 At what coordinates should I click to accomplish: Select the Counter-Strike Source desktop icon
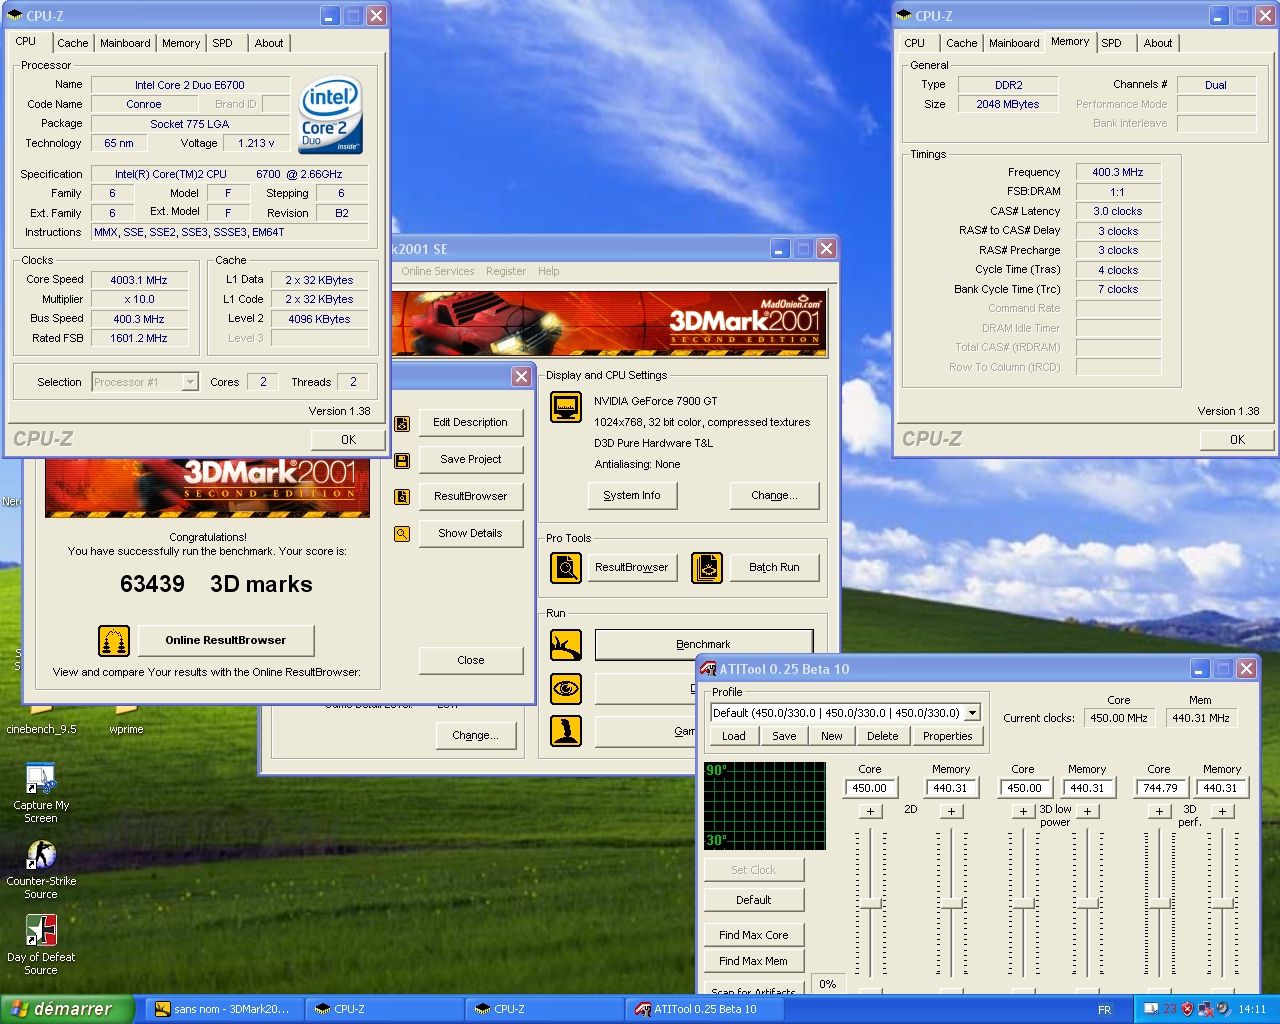pyautogui.click(x=41, y=869)
